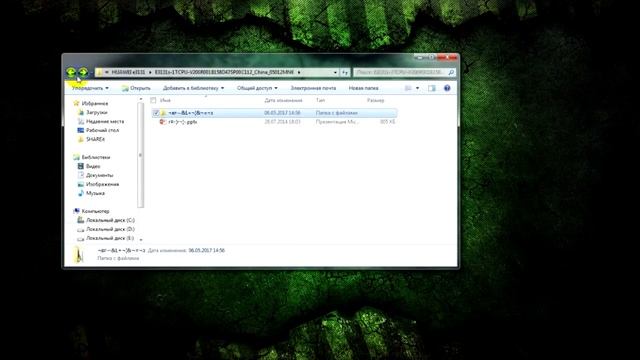Click Открыть in the toolbar
Image resolution: width=640 pixels, height=360 pixels.
[136, 88]
